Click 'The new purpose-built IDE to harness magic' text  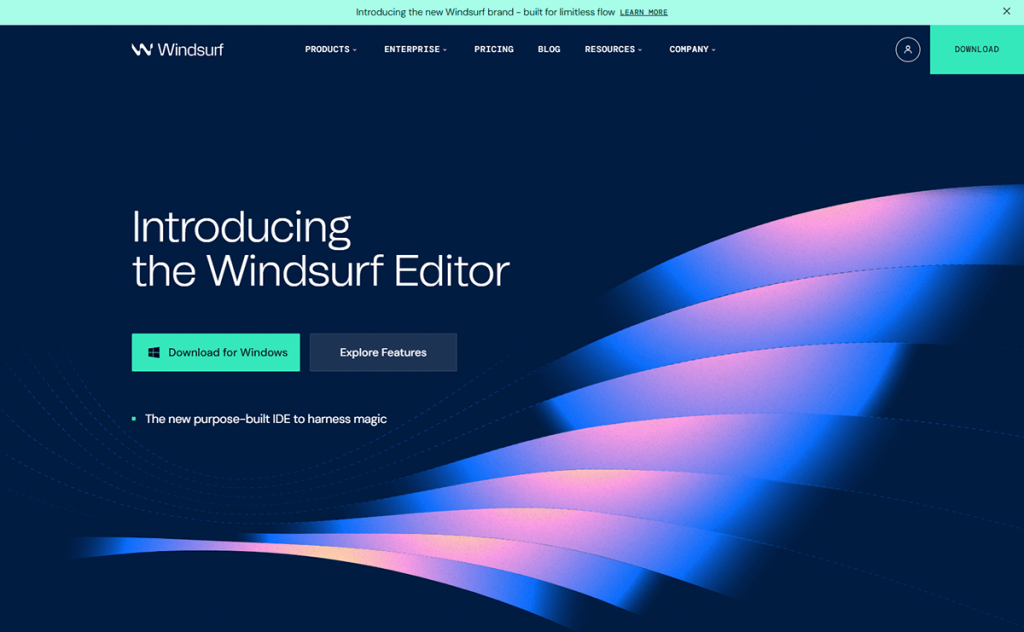266,419
